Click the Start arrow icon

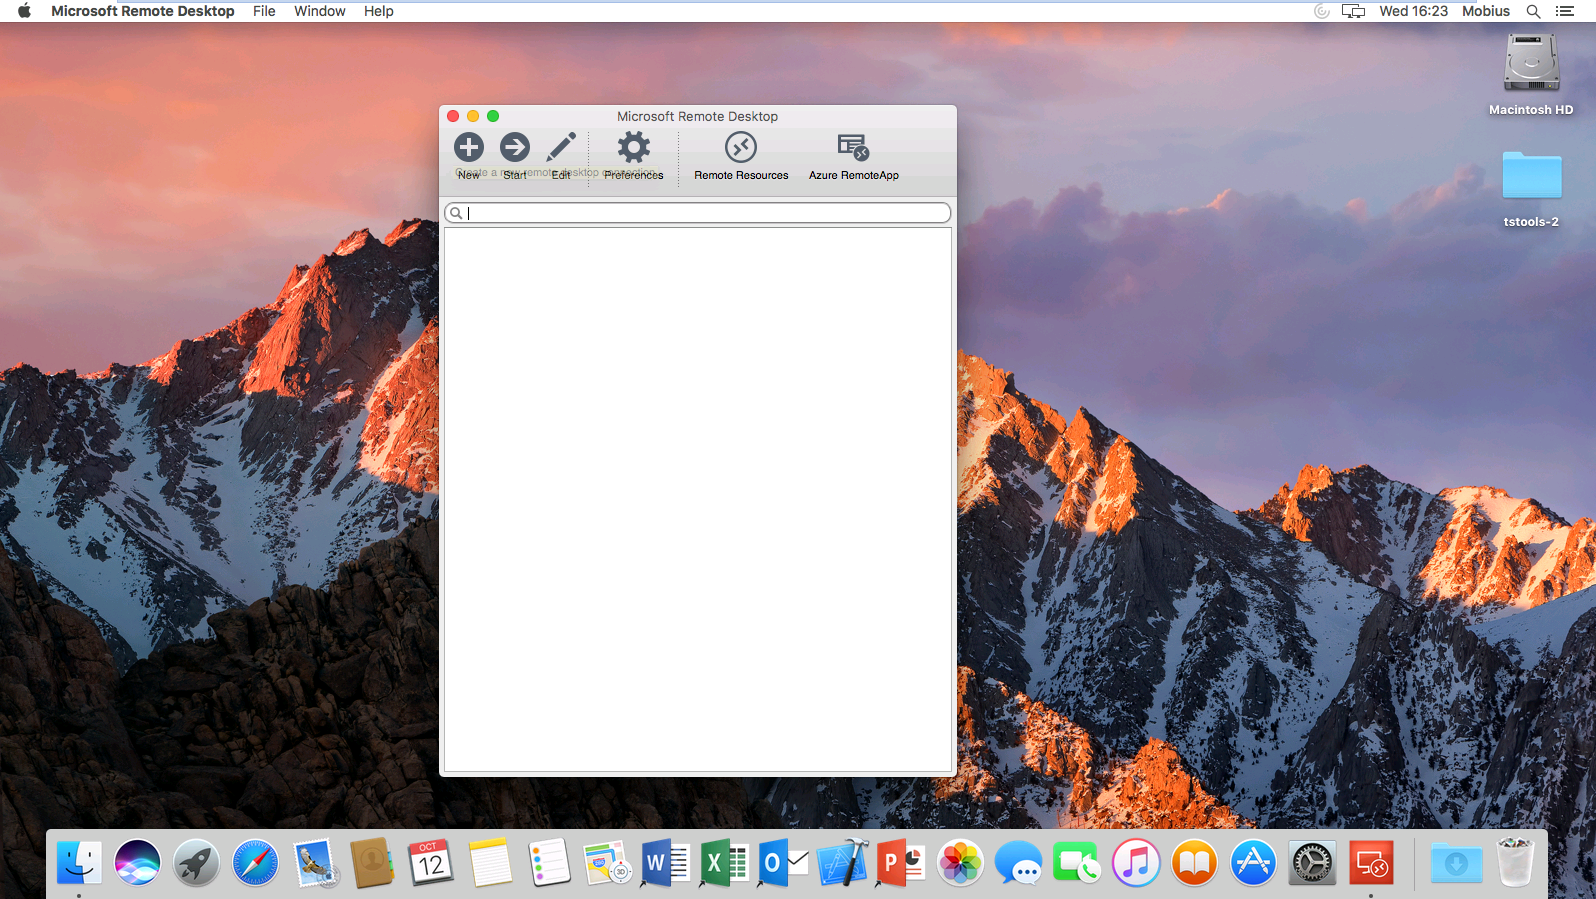pyautogui.click(x=515, y=147)
